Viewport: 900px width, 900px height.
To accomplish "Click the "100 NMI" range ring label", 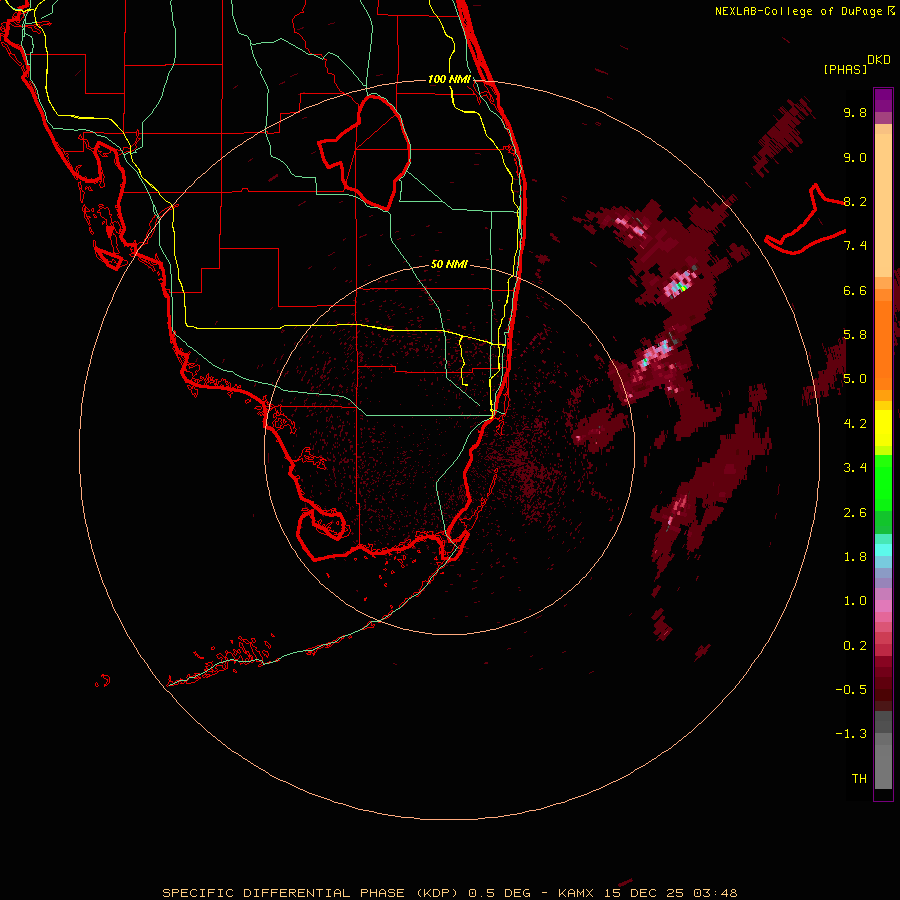I will coord(449,79).
